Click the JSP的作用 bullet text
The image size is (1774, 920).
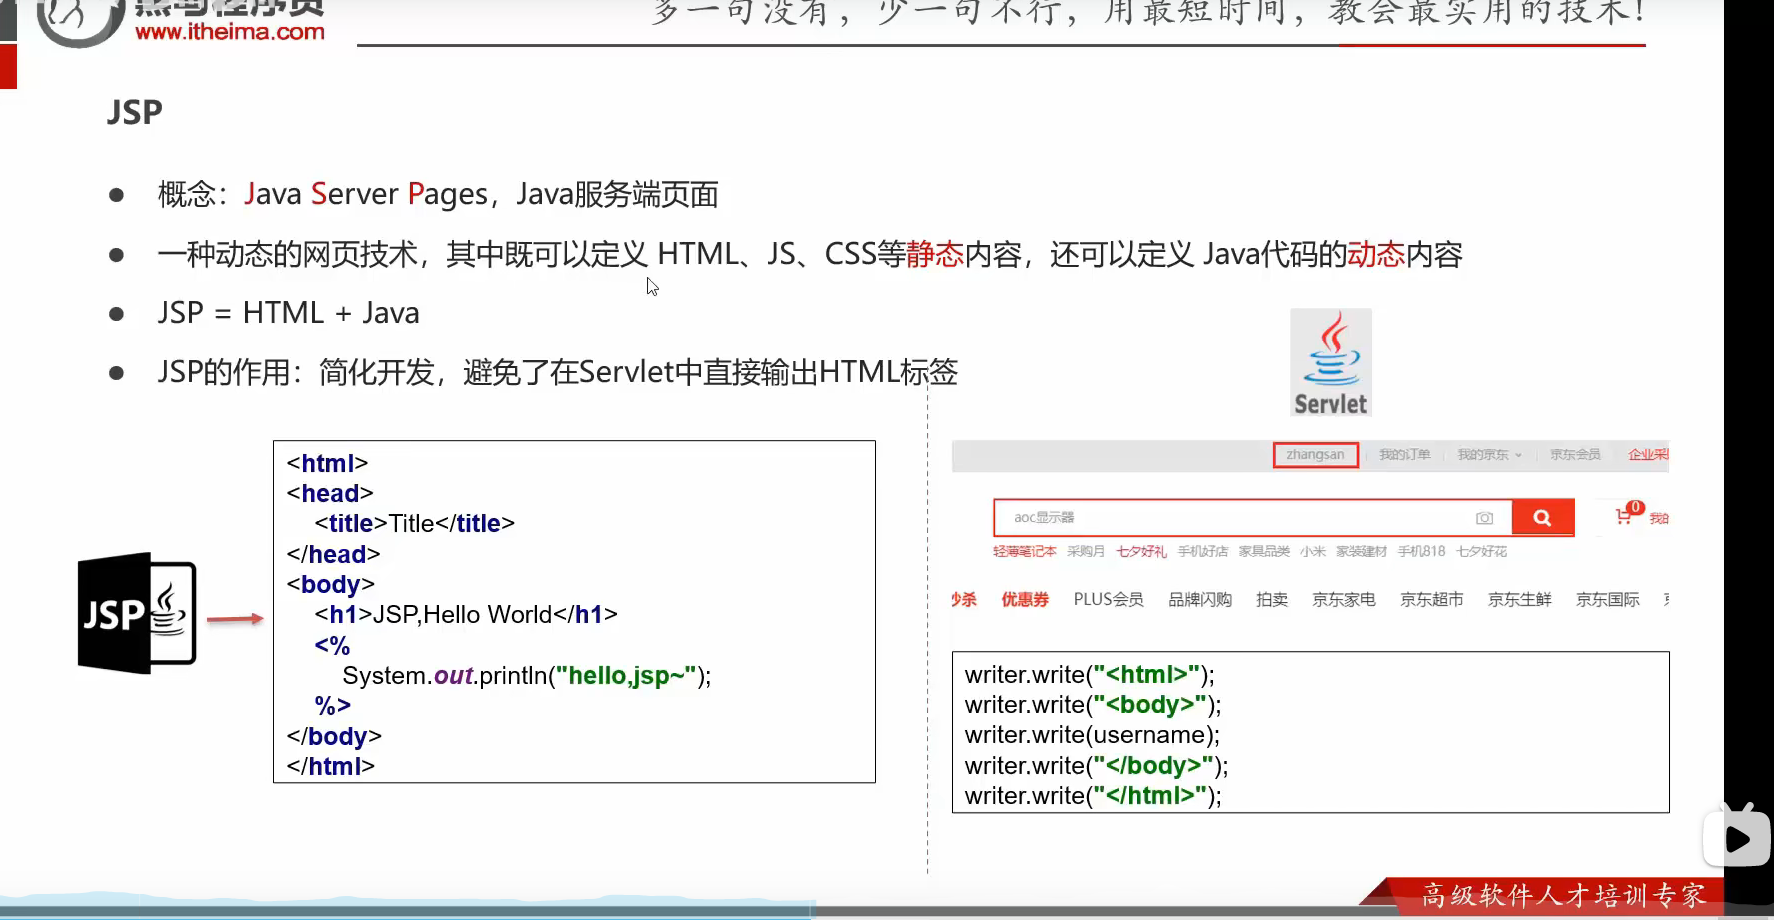click(558, 372)
